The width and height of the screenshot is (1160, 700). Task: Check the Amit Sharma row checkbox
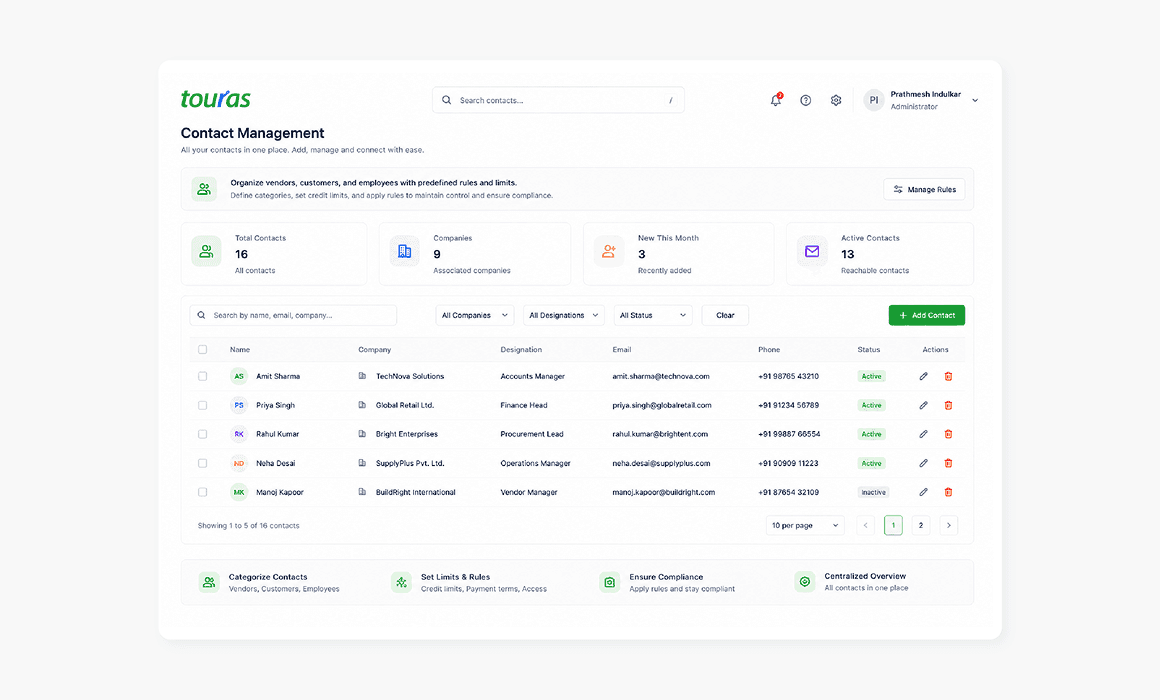[203, 376]
